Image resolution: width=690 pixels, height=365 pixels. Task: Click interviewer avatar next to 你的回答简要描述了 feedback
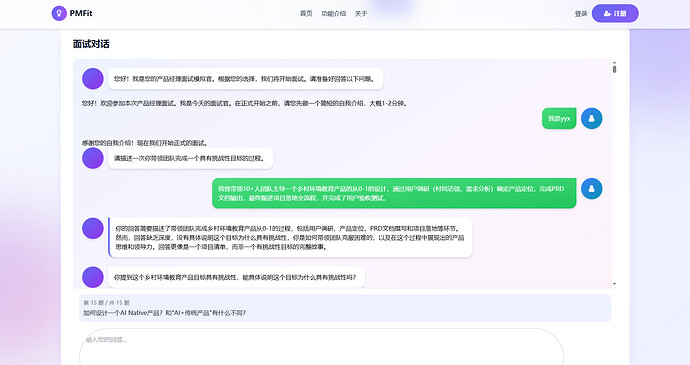[93, 229]
